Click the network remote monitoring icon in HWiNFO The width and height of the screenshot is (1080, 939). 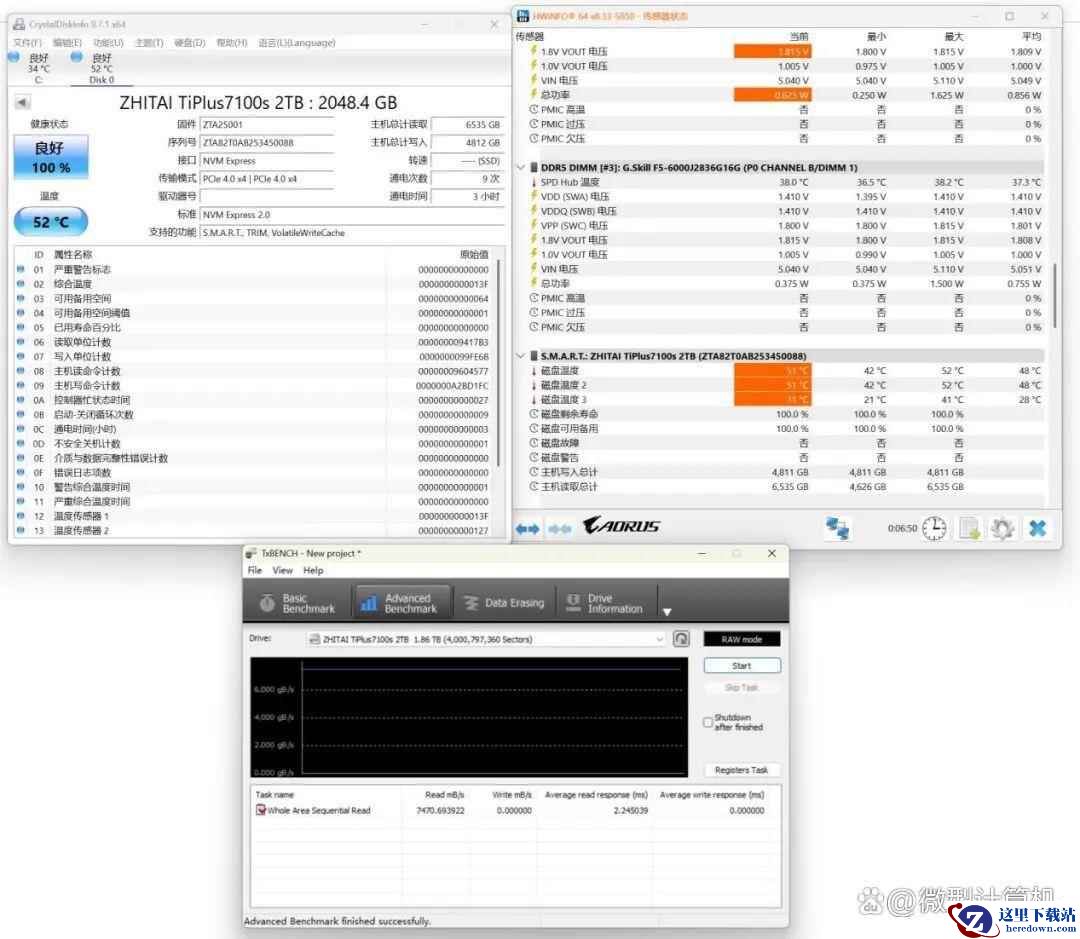pos(837,528)
